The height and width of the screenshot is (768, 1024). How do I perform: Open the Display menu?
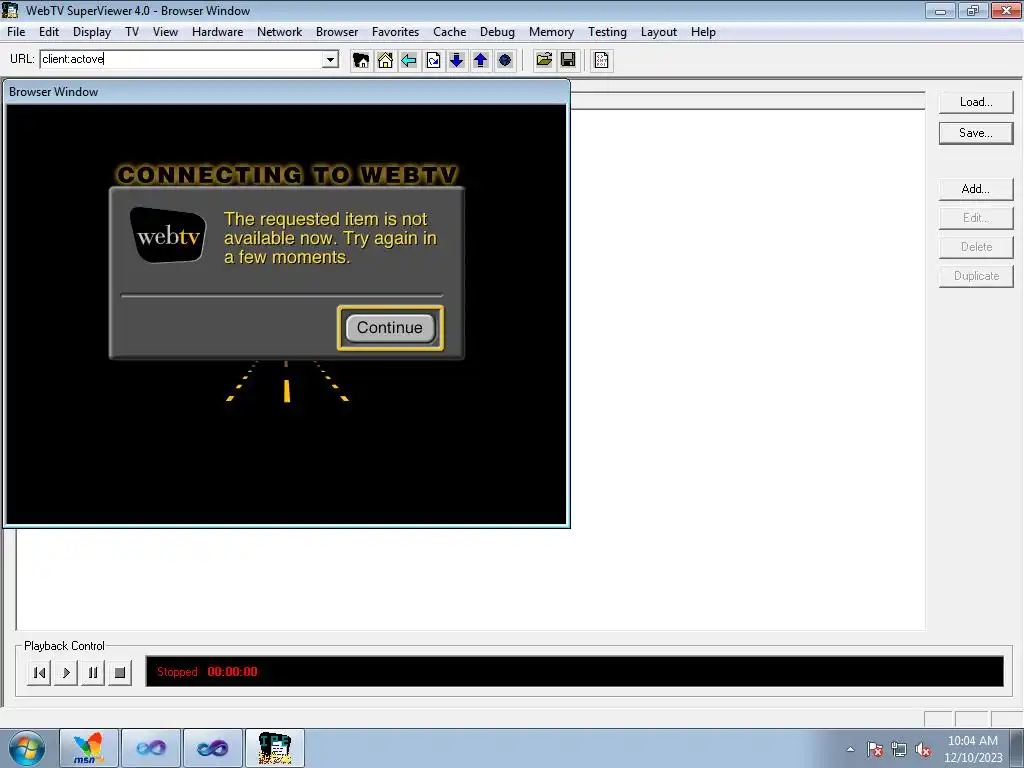click(x=92, y=32)
